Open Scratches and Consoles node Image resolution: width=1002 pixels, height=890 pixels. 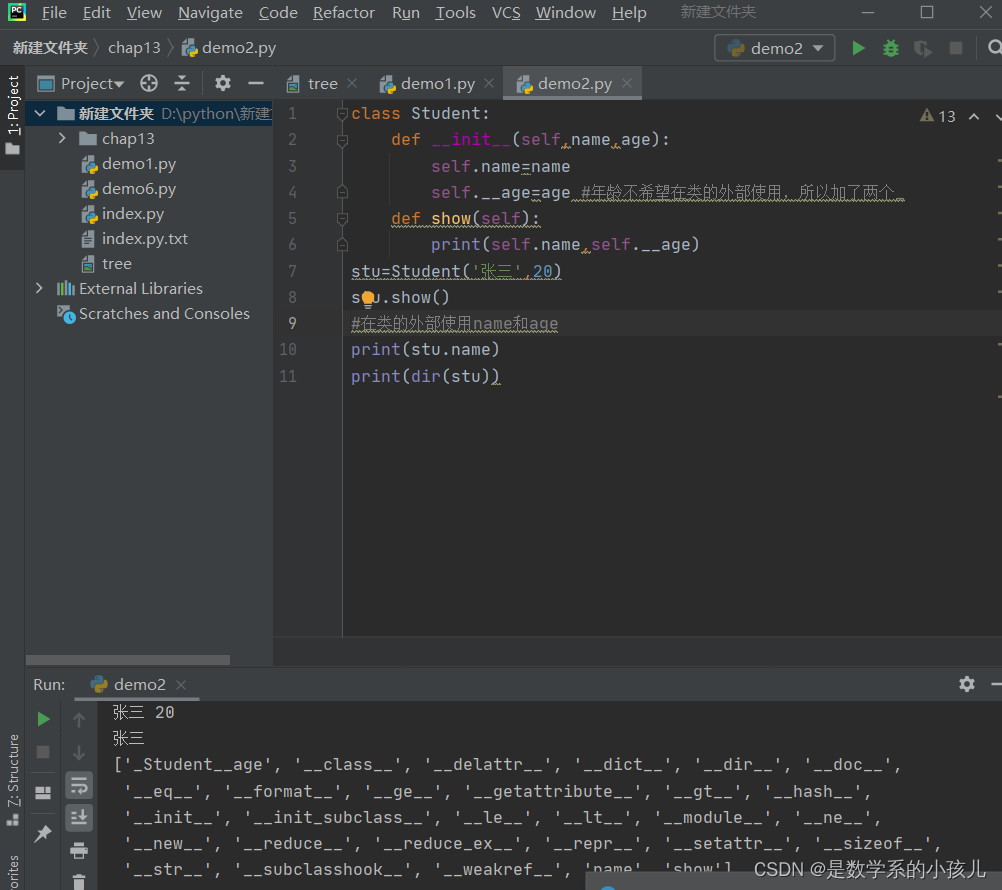pos(153,314)
